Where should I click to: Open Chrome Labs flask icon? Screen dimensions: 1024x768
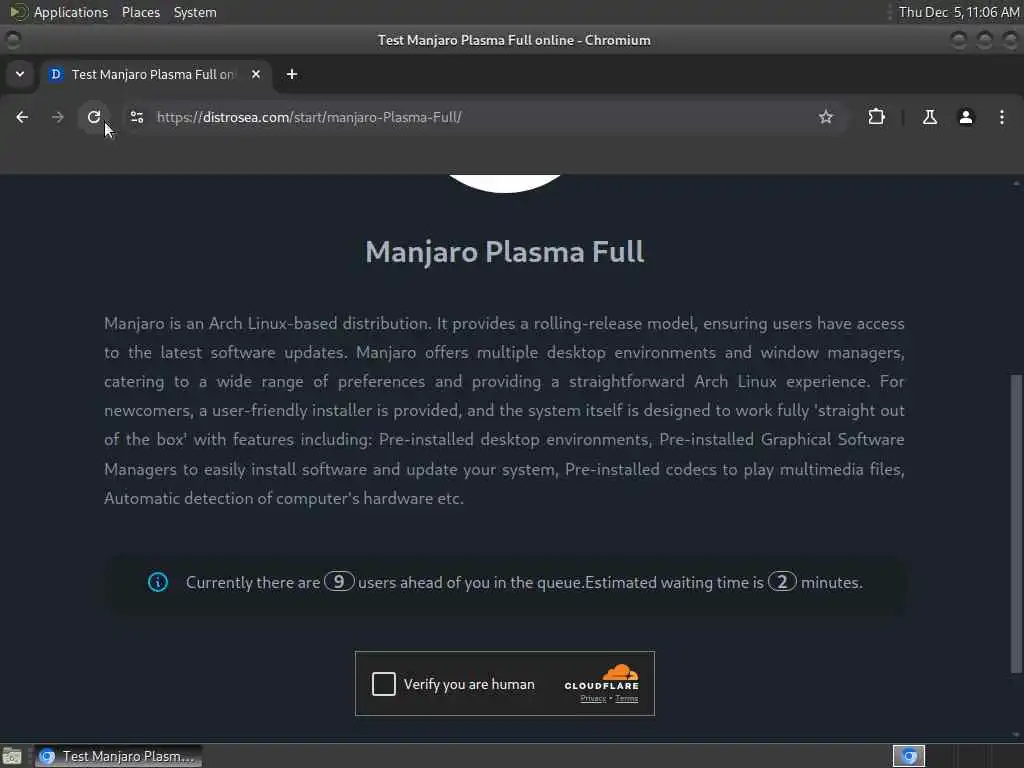click(929, 117)
